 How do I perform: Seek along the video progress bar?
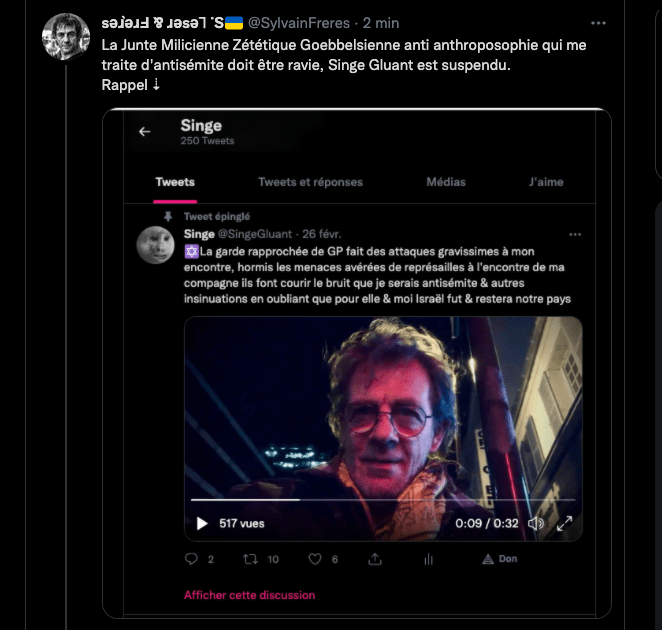point(382,499)
